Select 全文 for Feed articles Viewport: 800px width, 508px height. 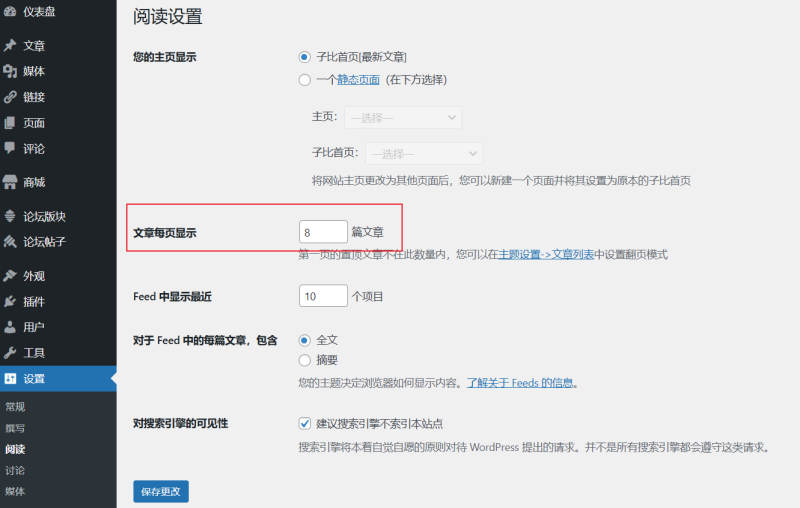click(x=305, y=340)
